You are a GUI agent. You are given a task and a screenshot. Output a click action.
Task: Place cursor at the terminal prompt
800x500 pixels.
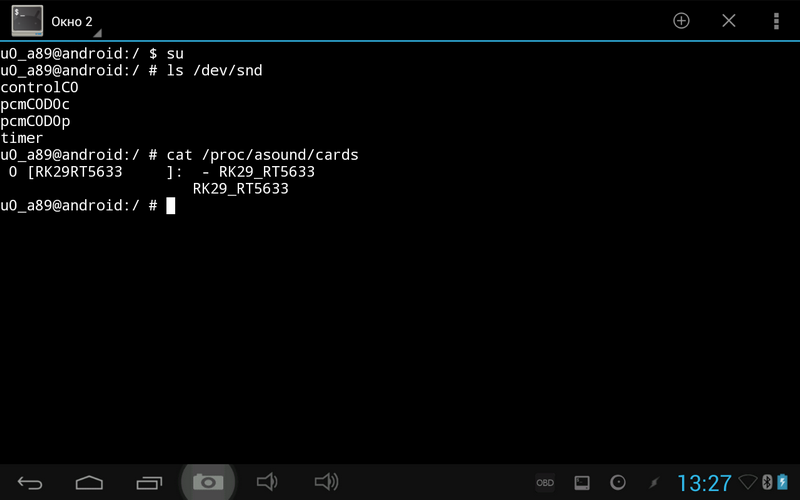(170, 206)
